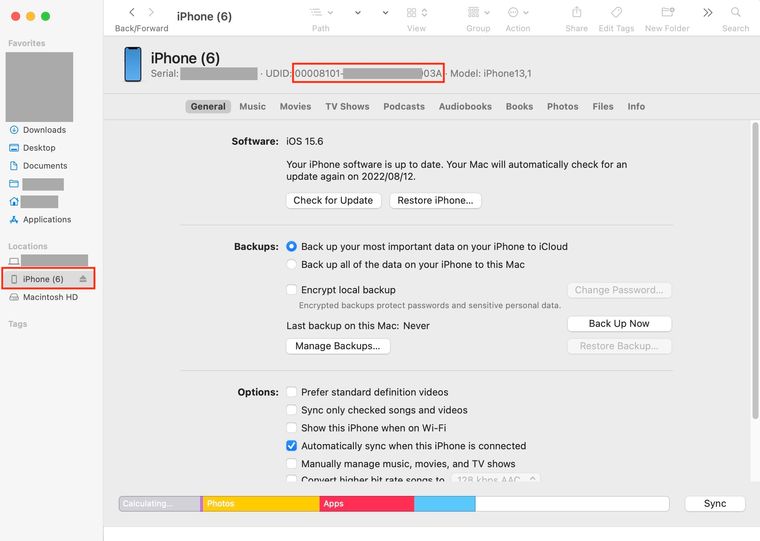Click the vertical scrollbar on the right
Image resolution: width=760 pixels, height=541 pixels.
tap(755, 270)
